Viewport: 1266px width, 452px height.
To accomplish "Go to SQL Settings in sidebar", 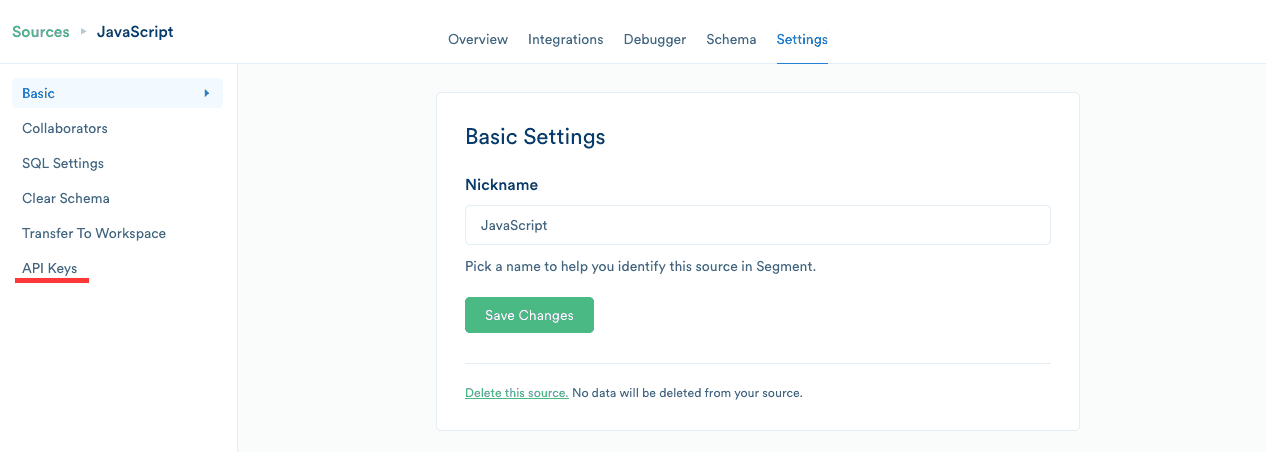I will point(63,163).
